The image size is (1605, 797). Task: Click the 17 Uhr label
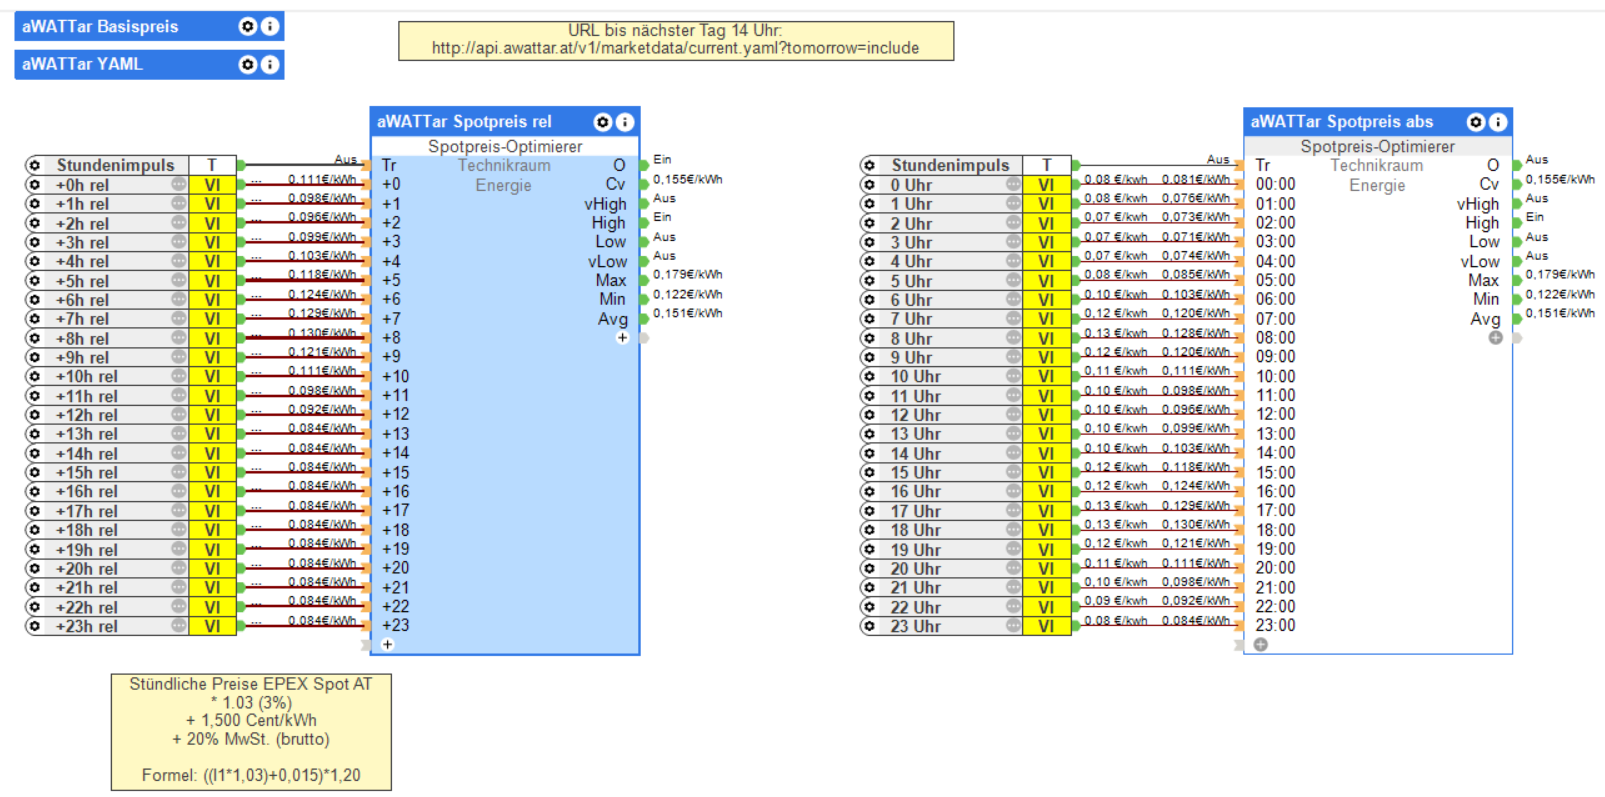click(x=915, y=511)
